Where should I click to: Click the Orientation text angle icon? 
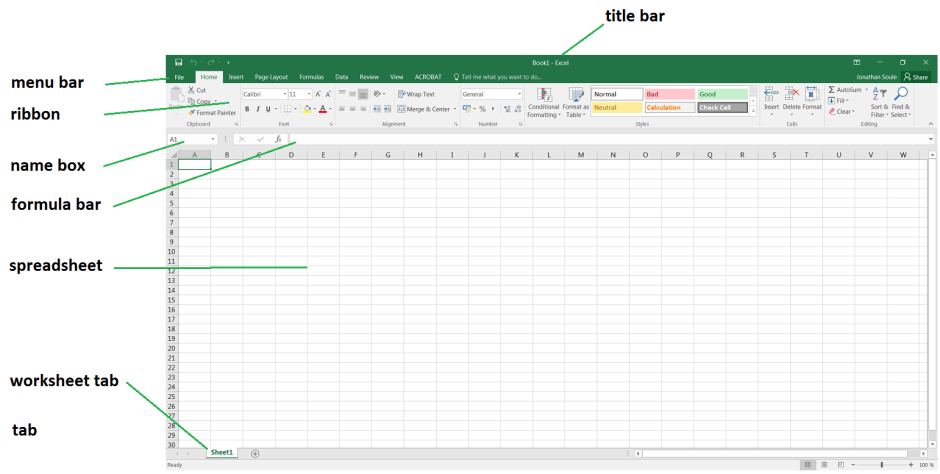pos(377,94)
